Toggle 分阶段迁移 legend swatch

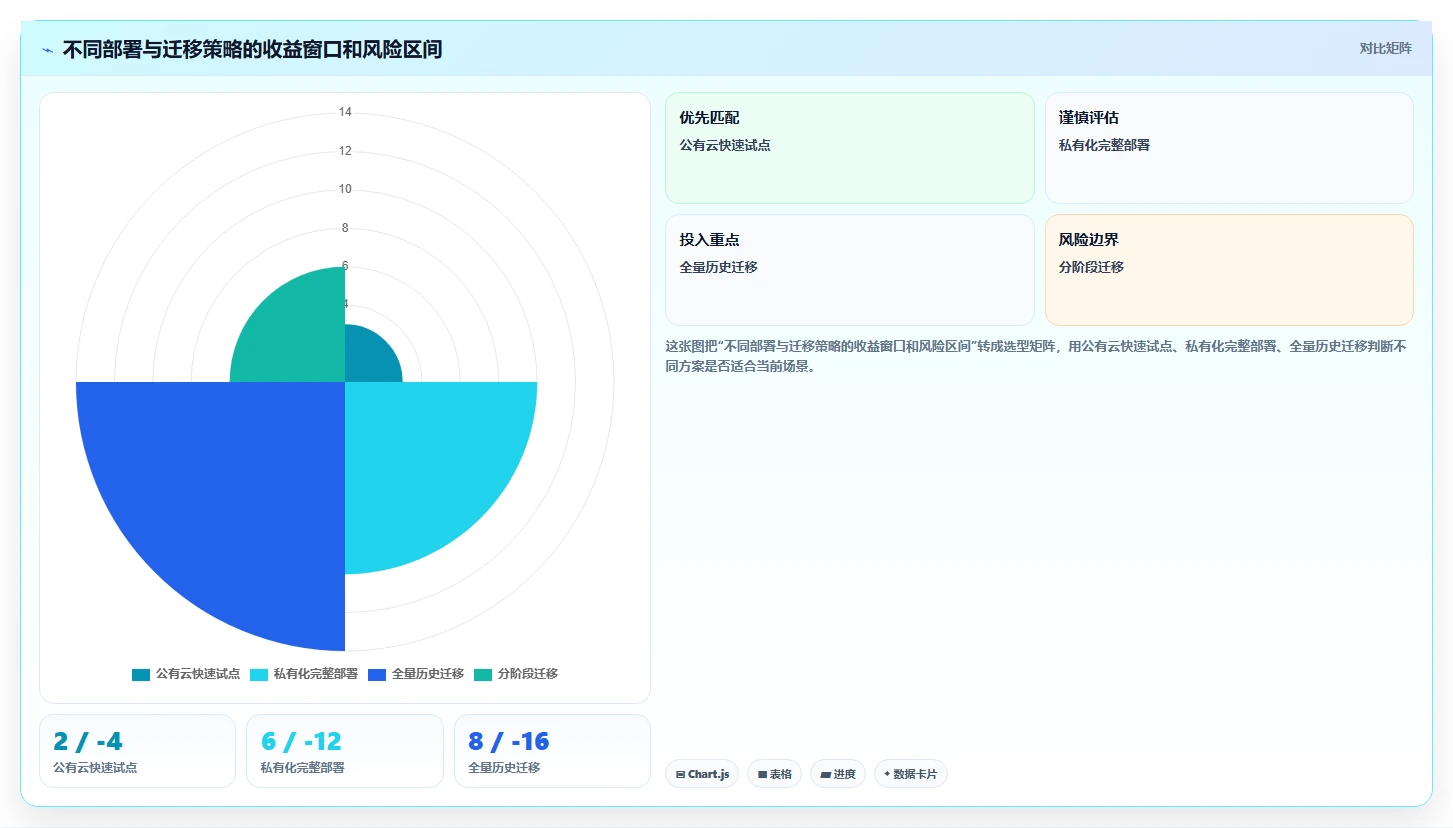[483, 674]
